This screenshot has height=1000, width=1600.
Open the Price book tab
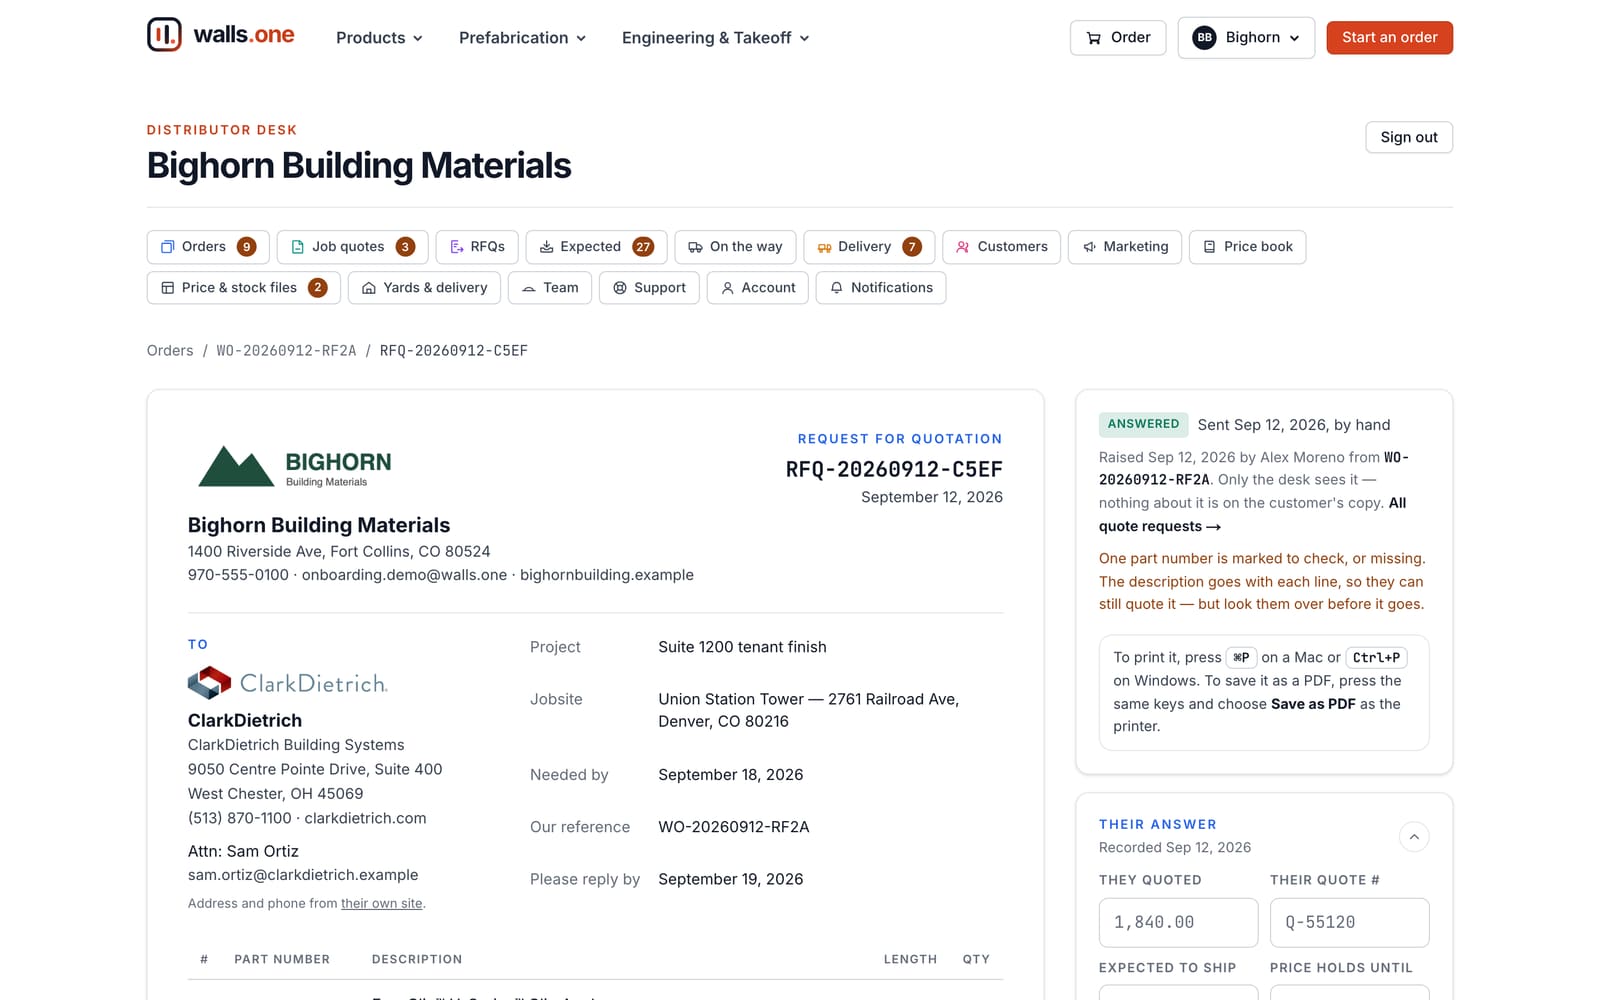[x=1247, y=247]
